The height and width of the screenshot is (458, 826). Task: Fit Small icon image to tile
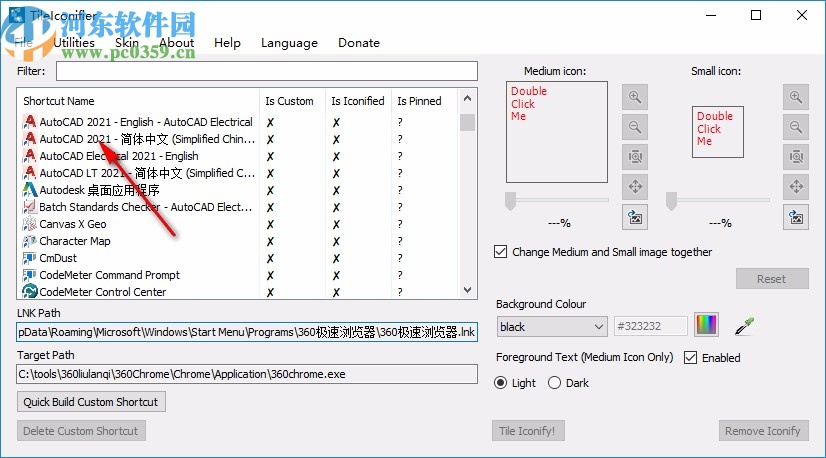click(x=795, y=157)
